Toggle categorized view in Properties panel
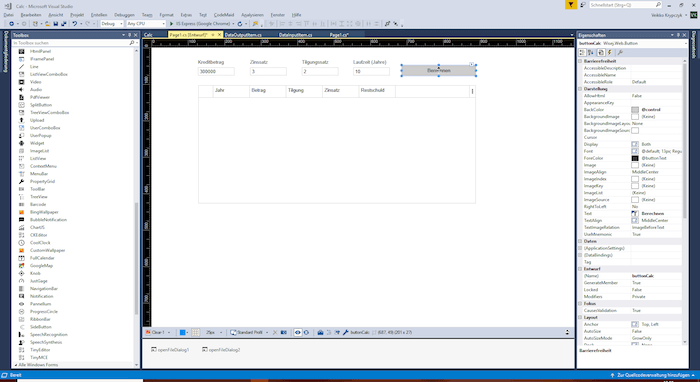The width and height of the screenshot is (700, 382). tap(582, 53)
